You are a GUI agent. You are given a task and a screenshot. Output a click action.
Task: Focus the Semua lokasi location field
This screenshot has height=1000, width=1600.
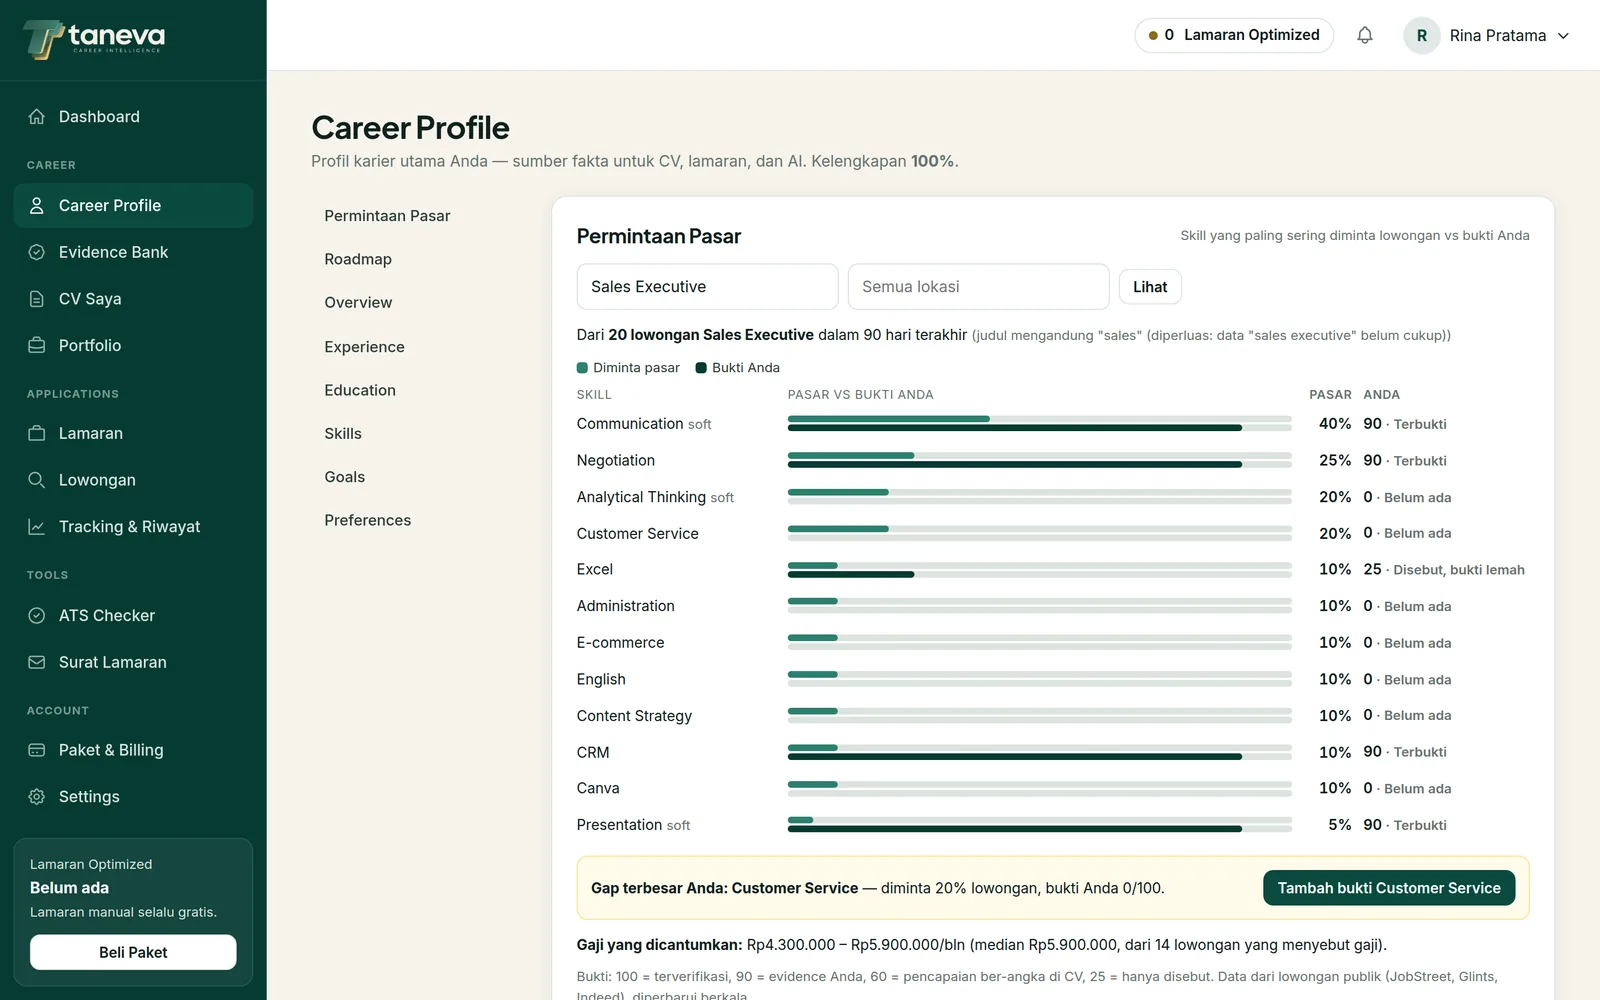click(x=978, y=287)
